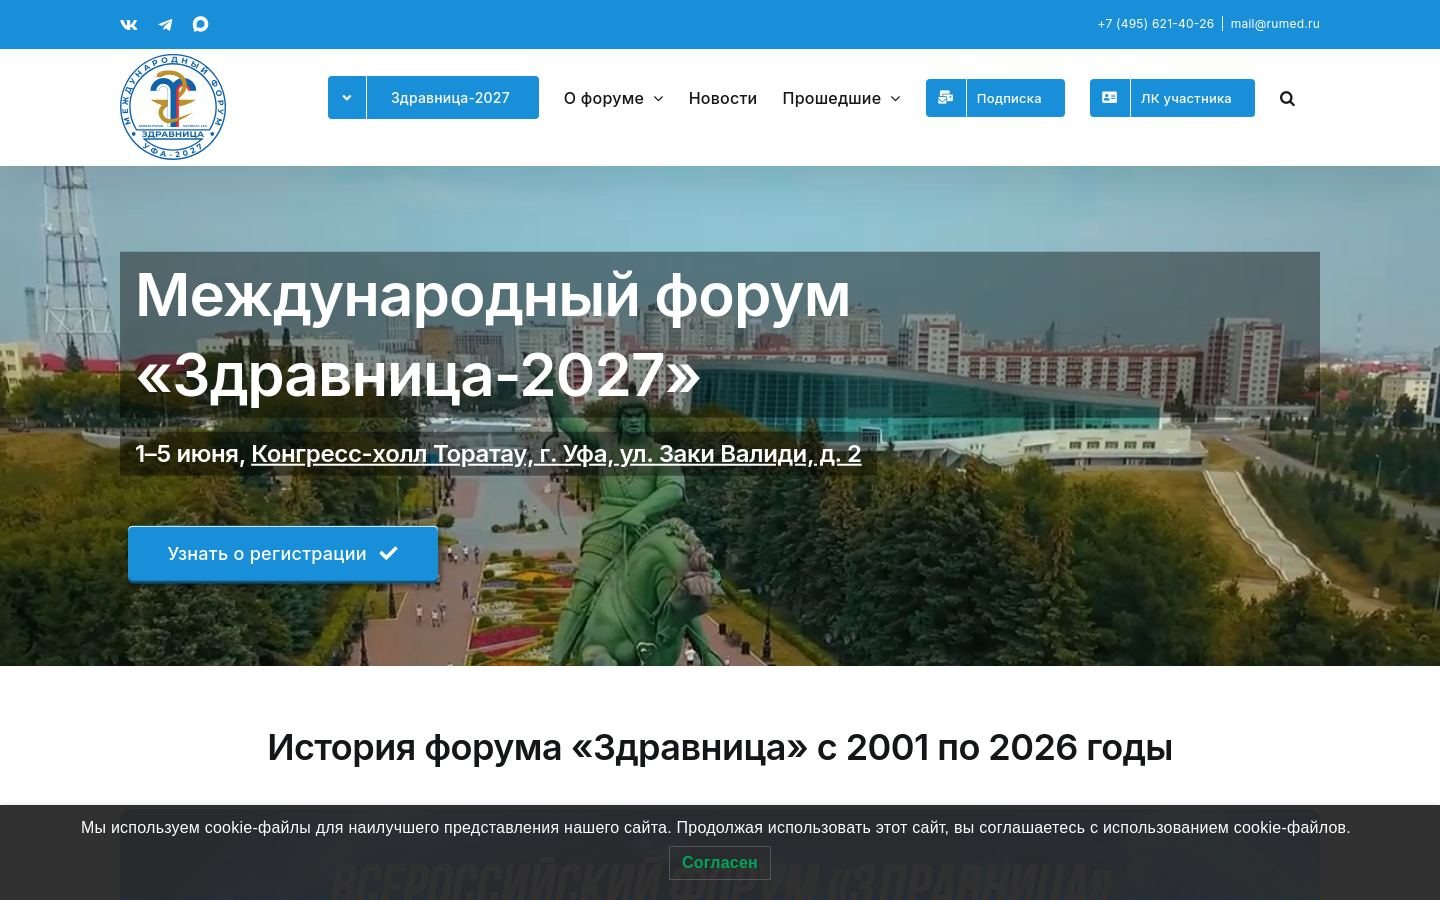Click the 1–5 июня date text
This screenshot has height=900, width=1440.
(x=190, y=453)
